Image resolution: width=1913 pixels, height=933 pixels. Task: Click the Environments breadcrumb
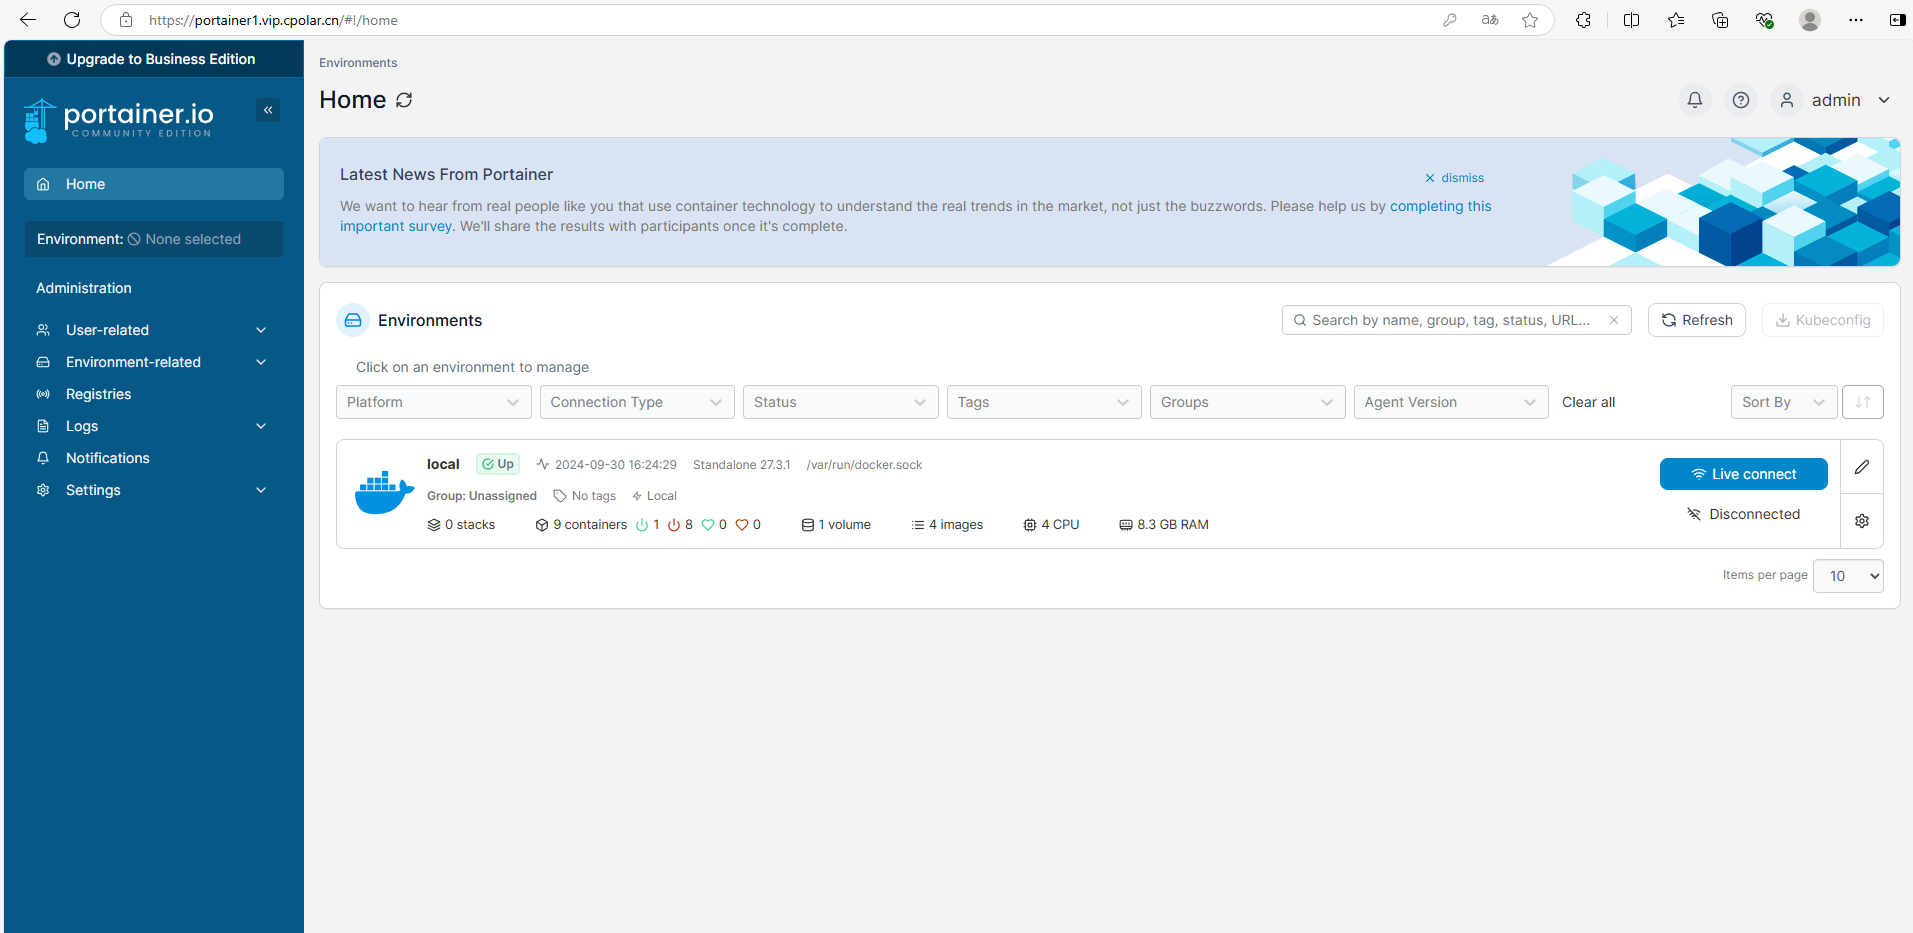coord(358,63)
